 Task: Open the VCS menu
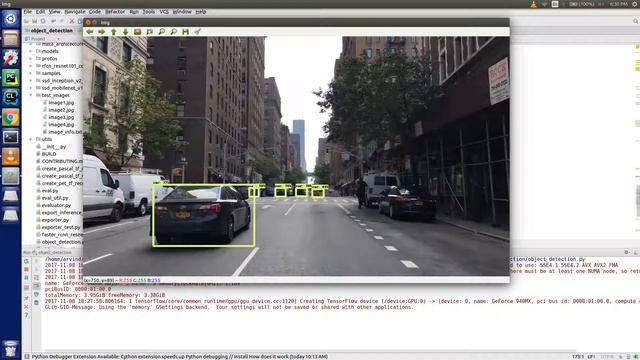pyautogui.click(x=164, y=12)
